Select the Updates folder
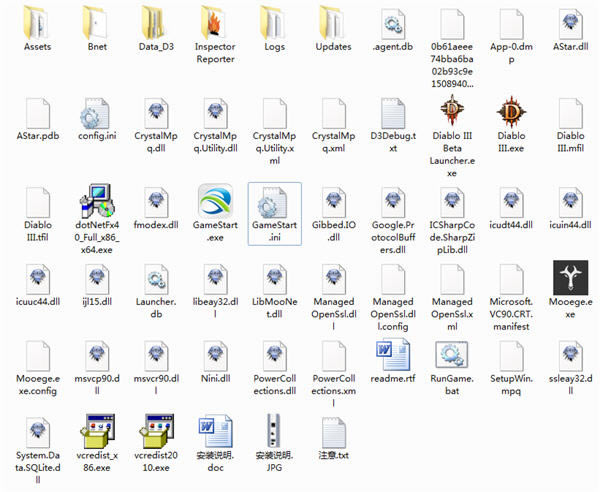Screen dimensions: 600x492 [332, 23]
